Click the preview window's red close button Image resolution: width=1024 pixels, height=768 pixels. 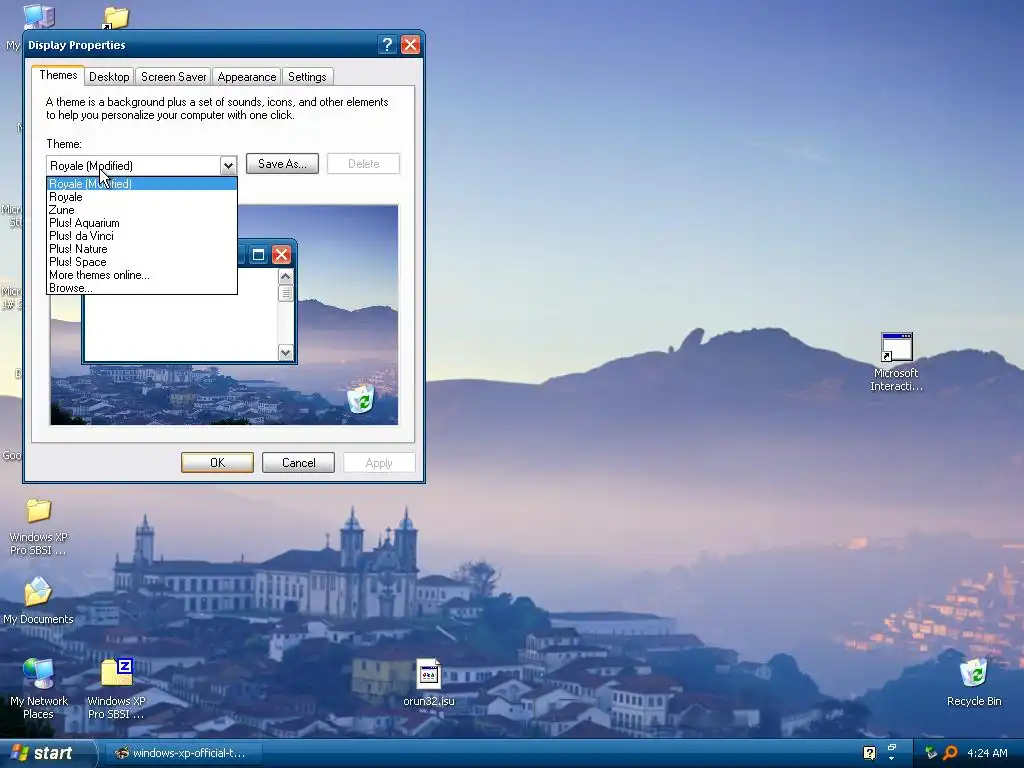click(281, 255)
